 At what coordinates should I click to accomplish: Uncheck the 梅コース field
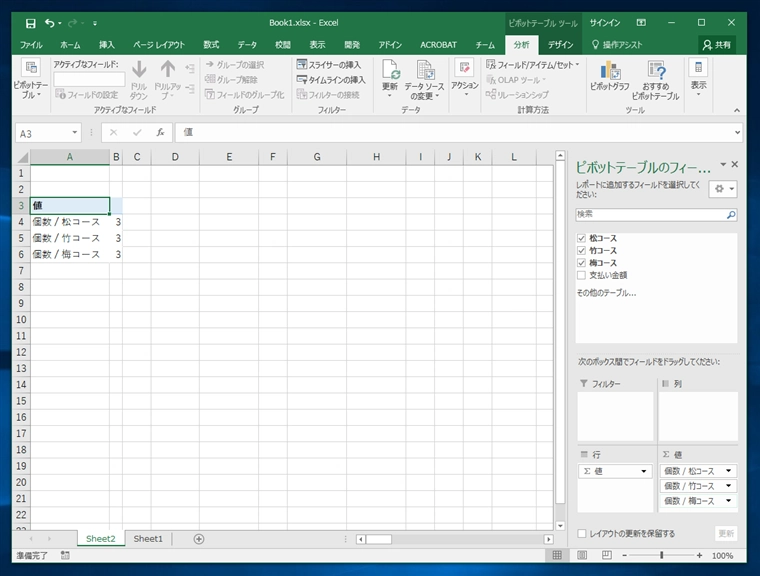pyautogui.click(x=581, y=263)
